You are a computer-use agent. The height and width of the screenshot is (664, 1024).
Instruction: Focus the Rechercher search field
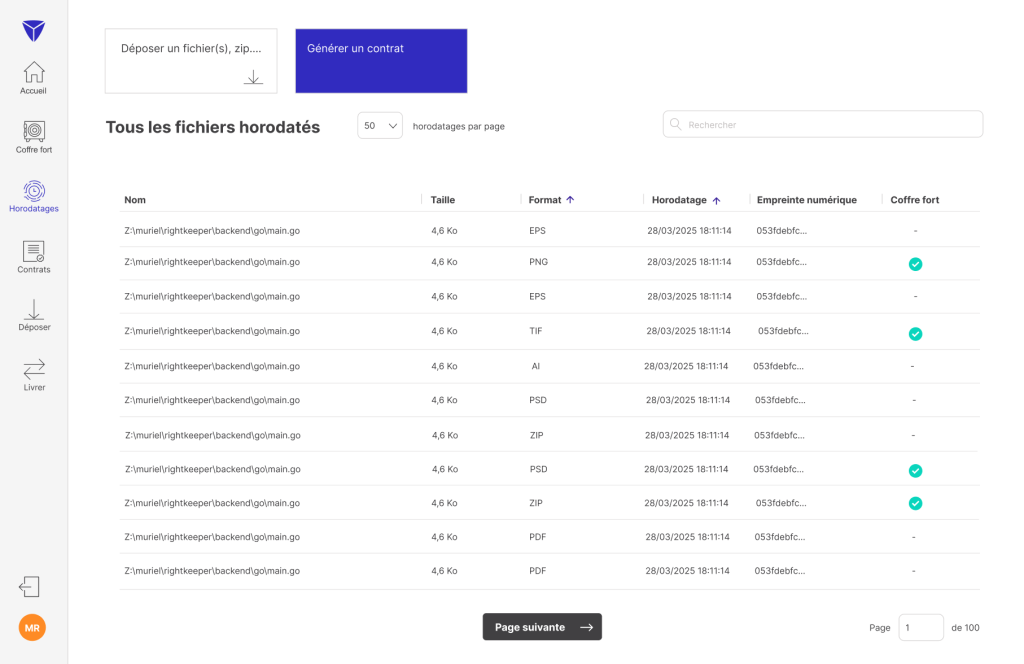click(823, 124)
